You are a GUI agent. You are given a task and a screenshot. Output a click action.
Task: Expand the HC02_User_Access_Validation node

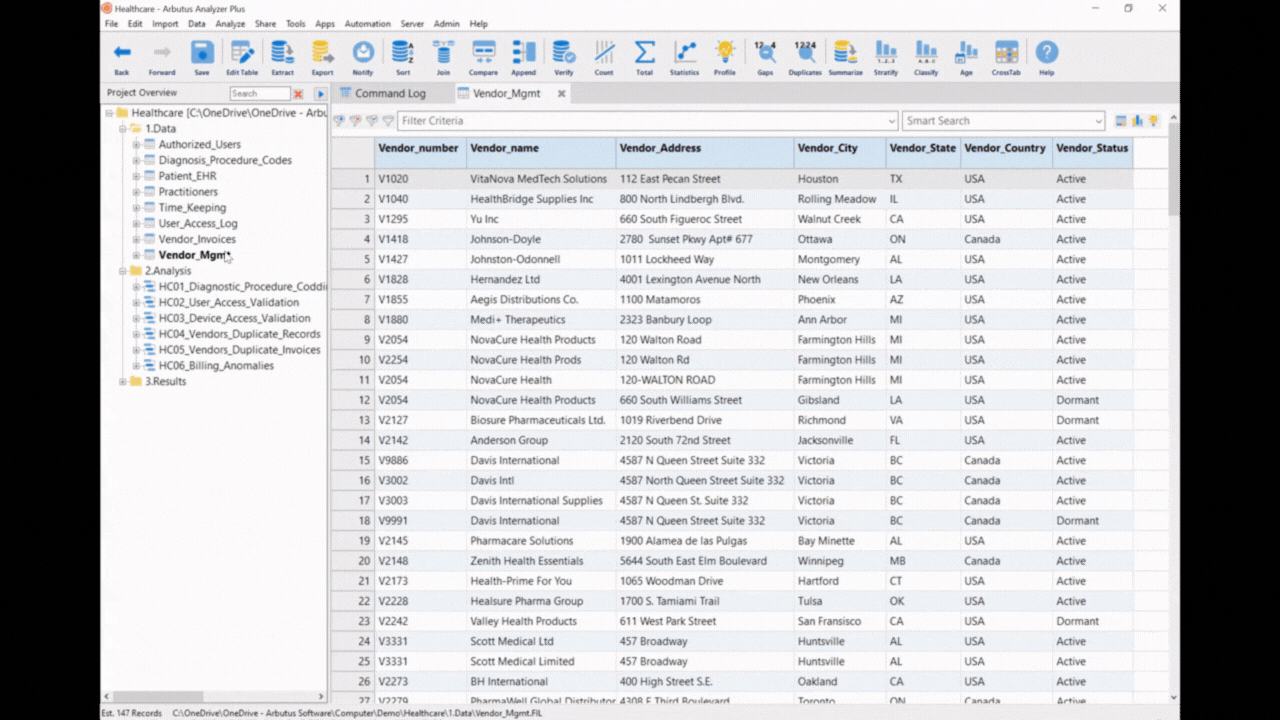tap(136, 303)
